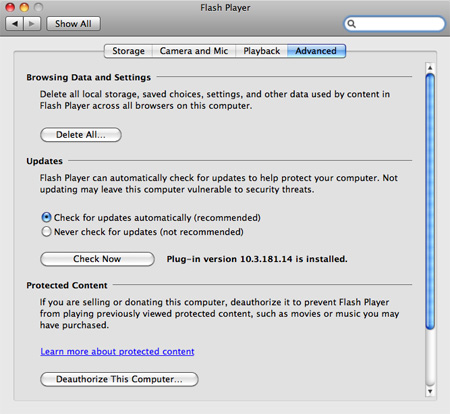Image resolution: width=450 pixels, height=414 pixels.
Task: Click the Updates section heading
Action: click(x=44, y=161)
